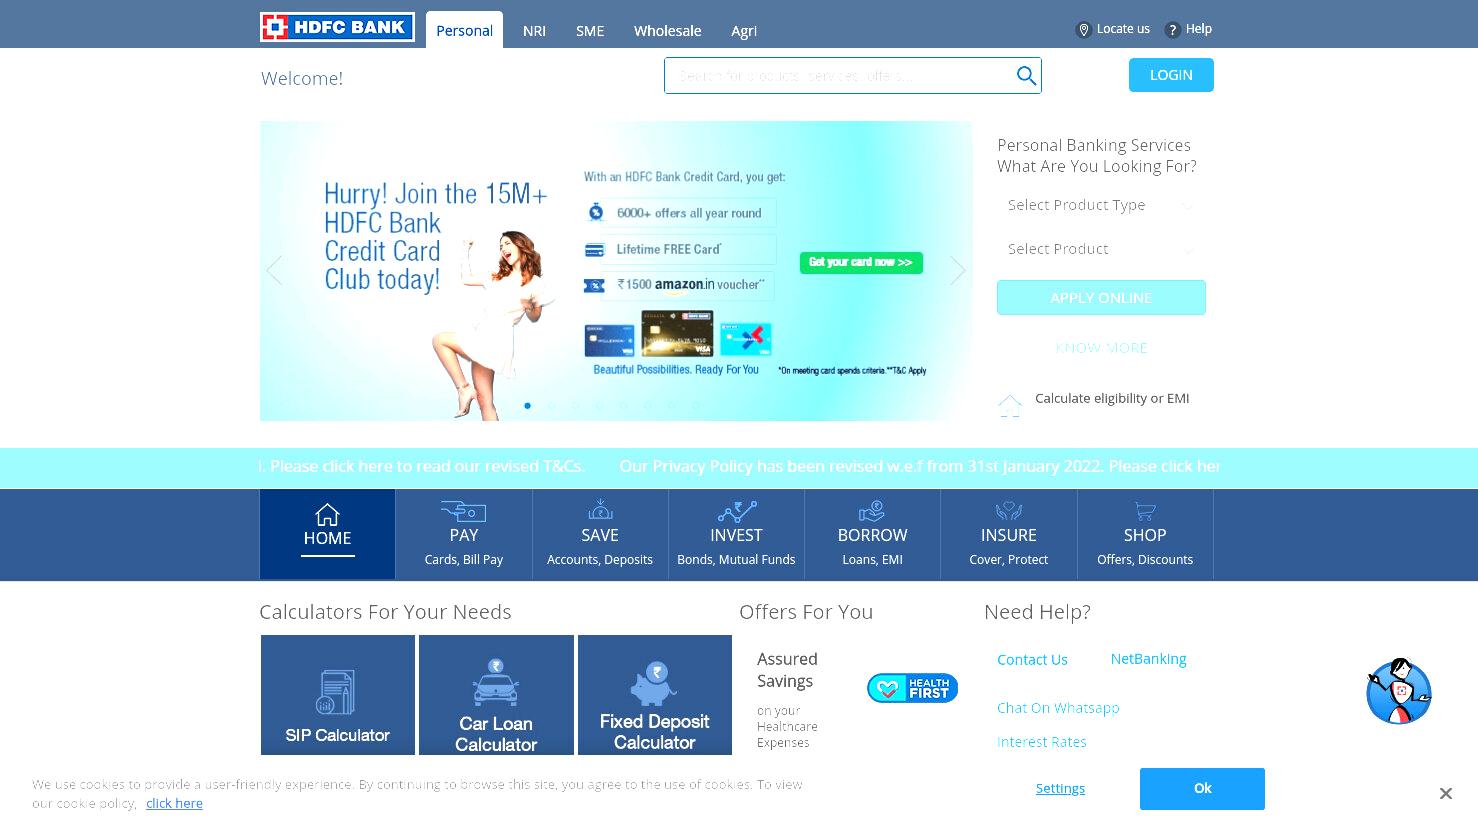Screen dimensions: 1478x837
Task: Click the credit card images in banner
Action: pos(677,334)
